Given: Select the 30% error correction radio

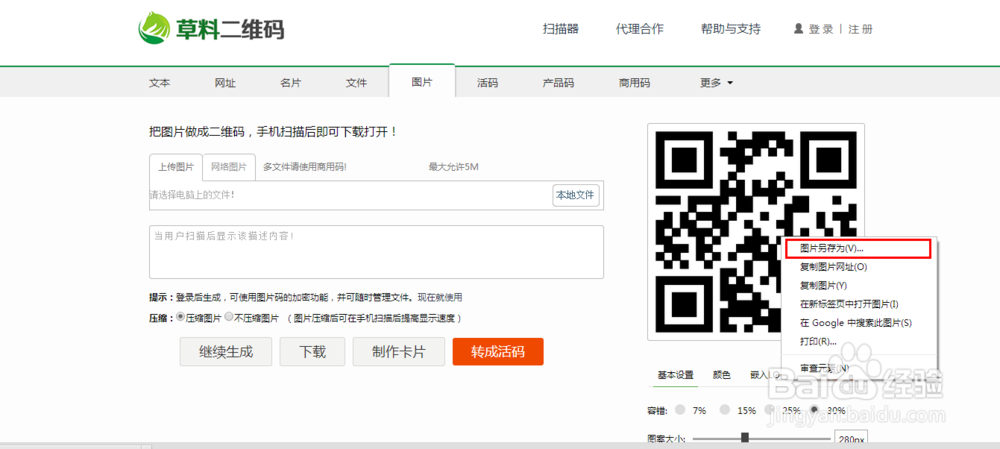Looking at the screenshot, I should coord(814,409).
